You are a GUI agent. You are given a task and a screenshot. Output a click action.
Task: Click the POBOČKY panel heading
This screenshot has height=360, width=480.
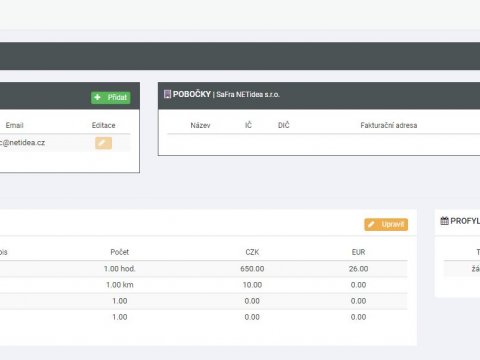[192, 94]
